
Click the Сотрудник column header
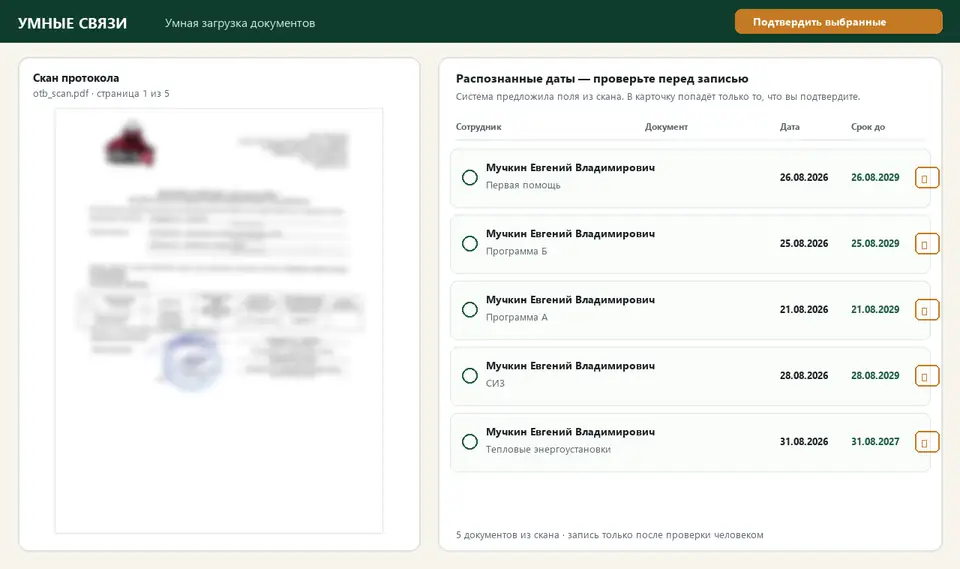coord(478,127)
